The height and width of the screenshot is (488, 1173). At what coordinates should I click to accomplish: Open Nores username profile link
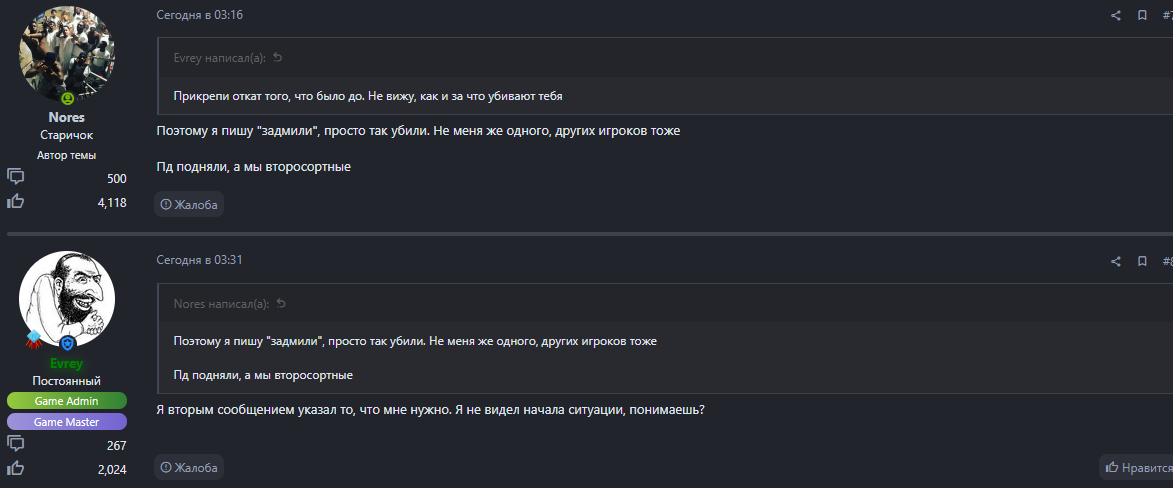click(x=67, y=117)
